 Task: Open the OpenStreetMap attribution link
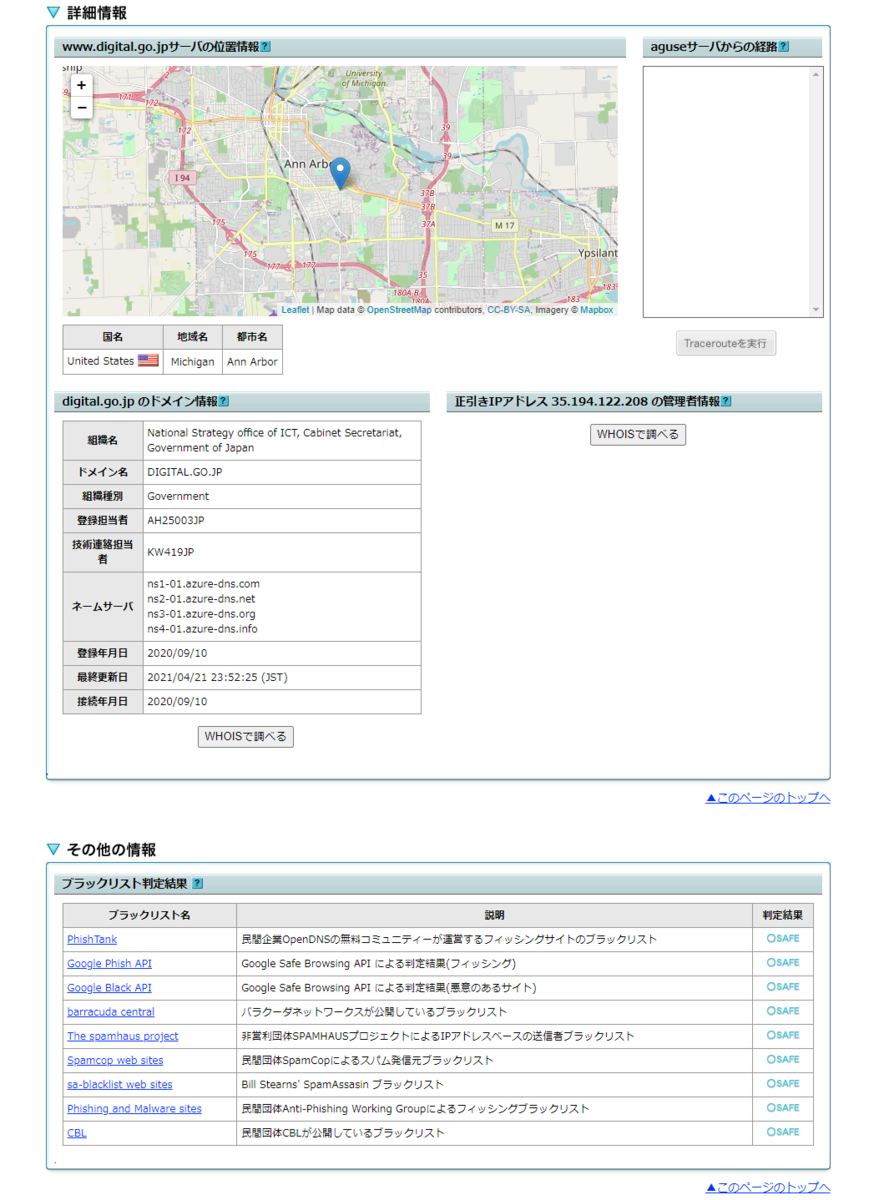pyautogui.click(x=399, y=310)
